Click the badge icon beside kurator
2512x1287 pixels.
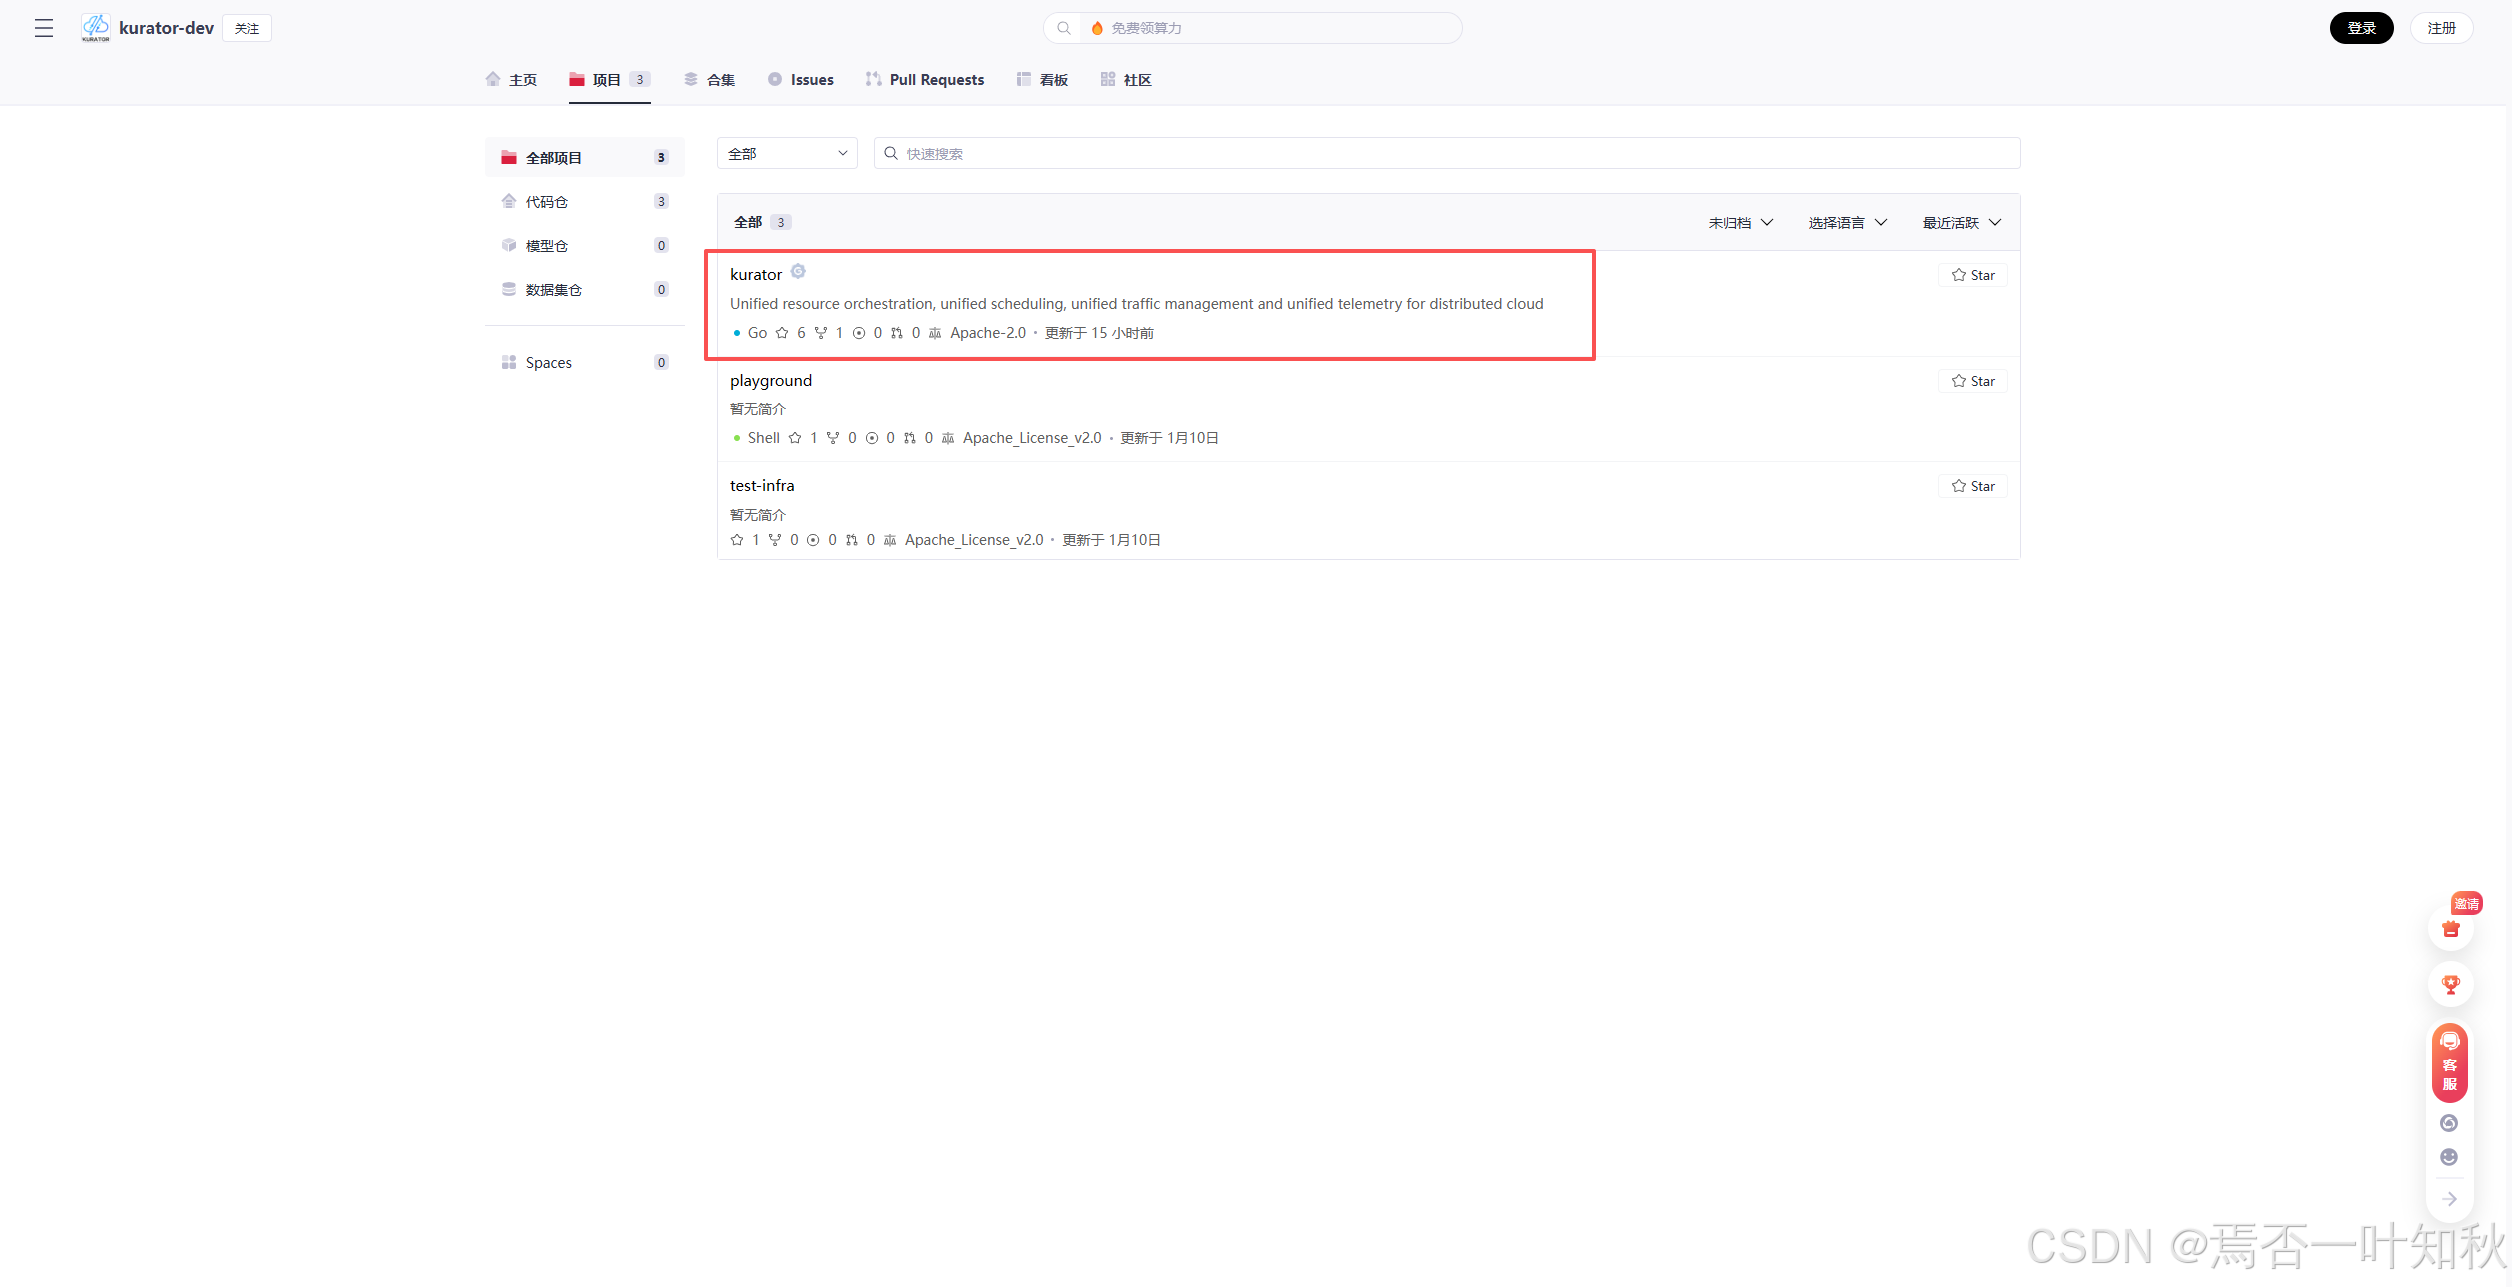(x=798, y=272)
